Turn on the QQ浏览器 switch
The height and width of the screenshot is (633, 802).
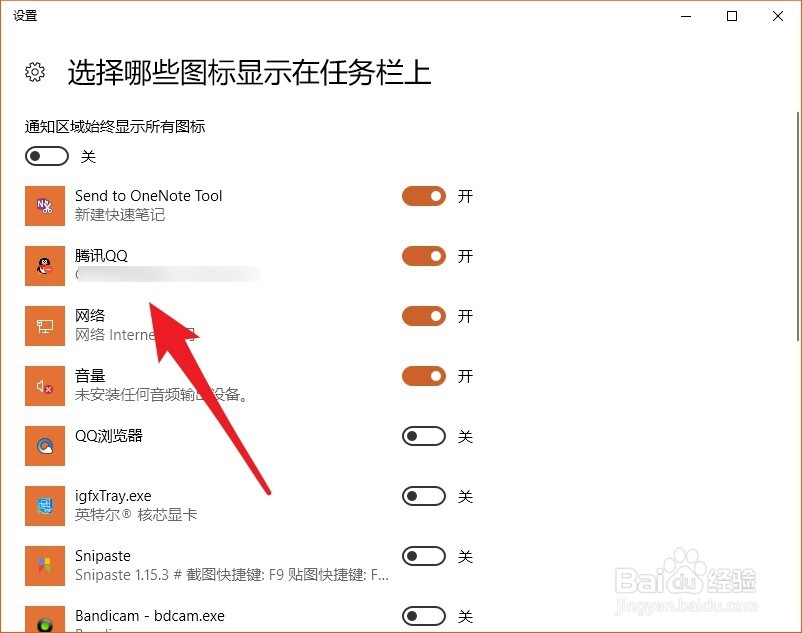424,436
